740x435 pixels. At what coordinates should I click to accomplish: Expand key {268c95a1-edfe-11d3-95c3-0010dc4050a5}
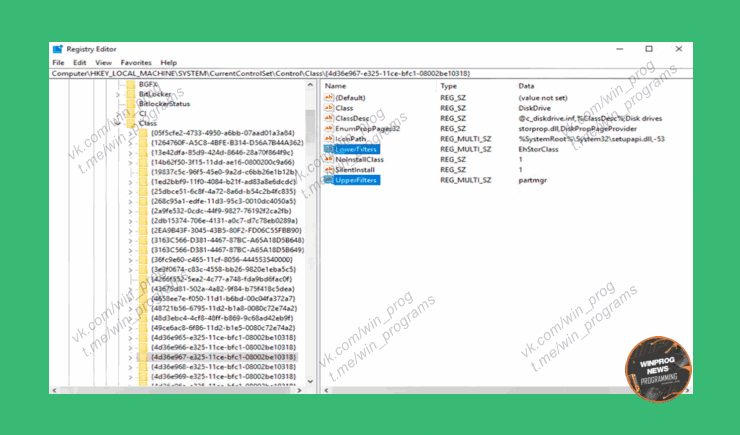(x=131, y=201)
